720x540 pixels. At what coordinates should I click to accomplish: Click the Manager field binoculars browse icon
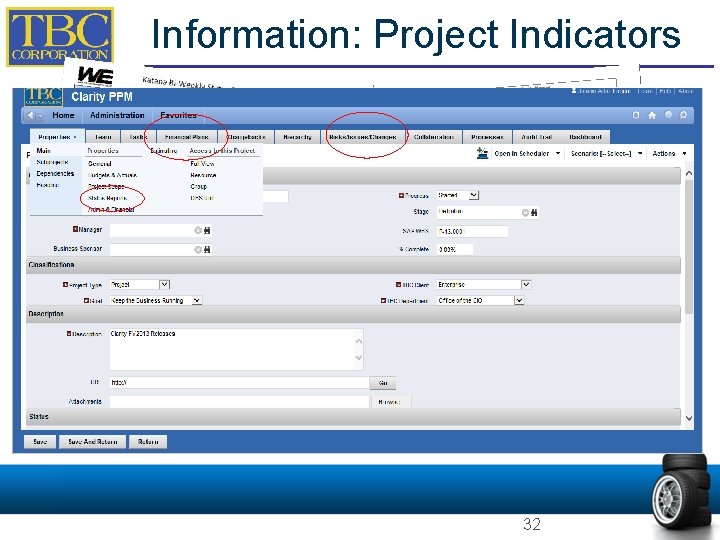tap(207, 231)
